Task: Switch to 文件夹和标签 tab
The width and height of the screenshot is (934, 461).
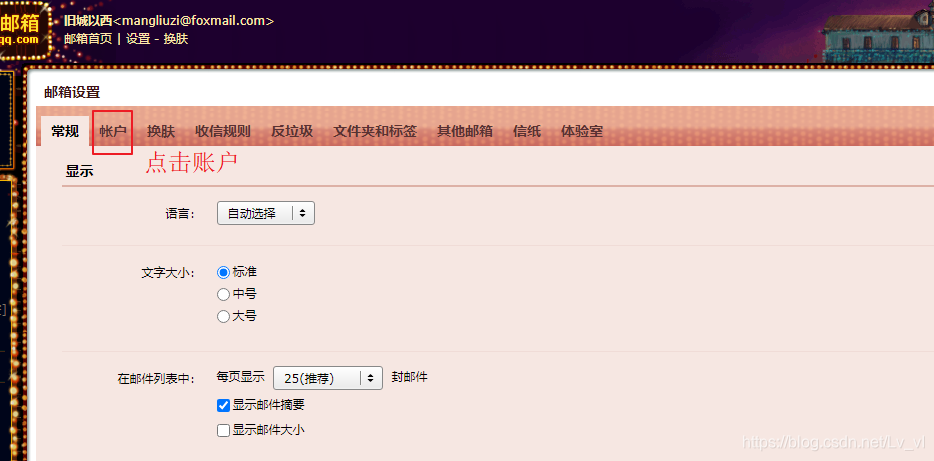Action: pyautogui.click(x=375, y=132)
